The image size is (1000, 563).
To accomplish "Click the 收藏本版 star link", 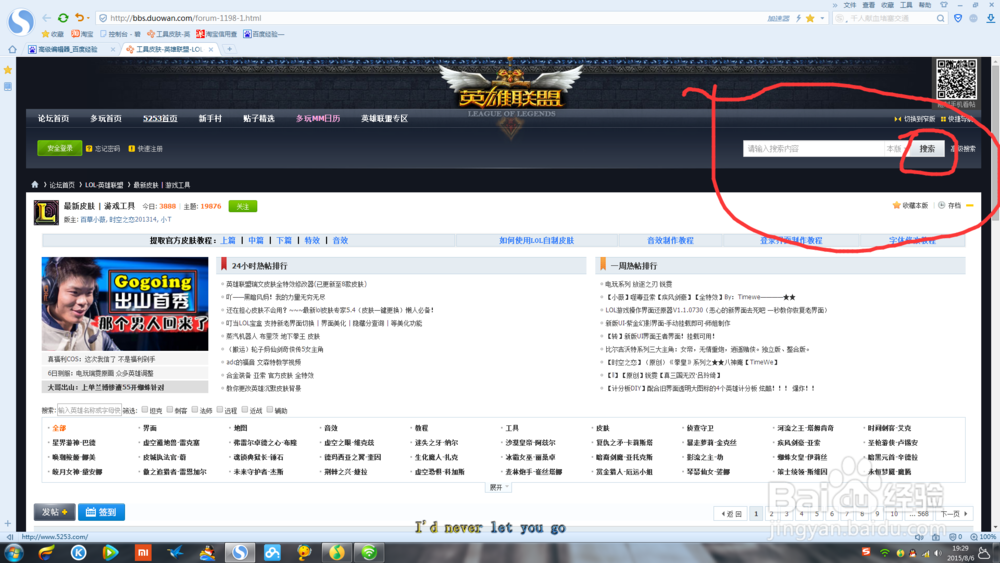I will [910, 205].
